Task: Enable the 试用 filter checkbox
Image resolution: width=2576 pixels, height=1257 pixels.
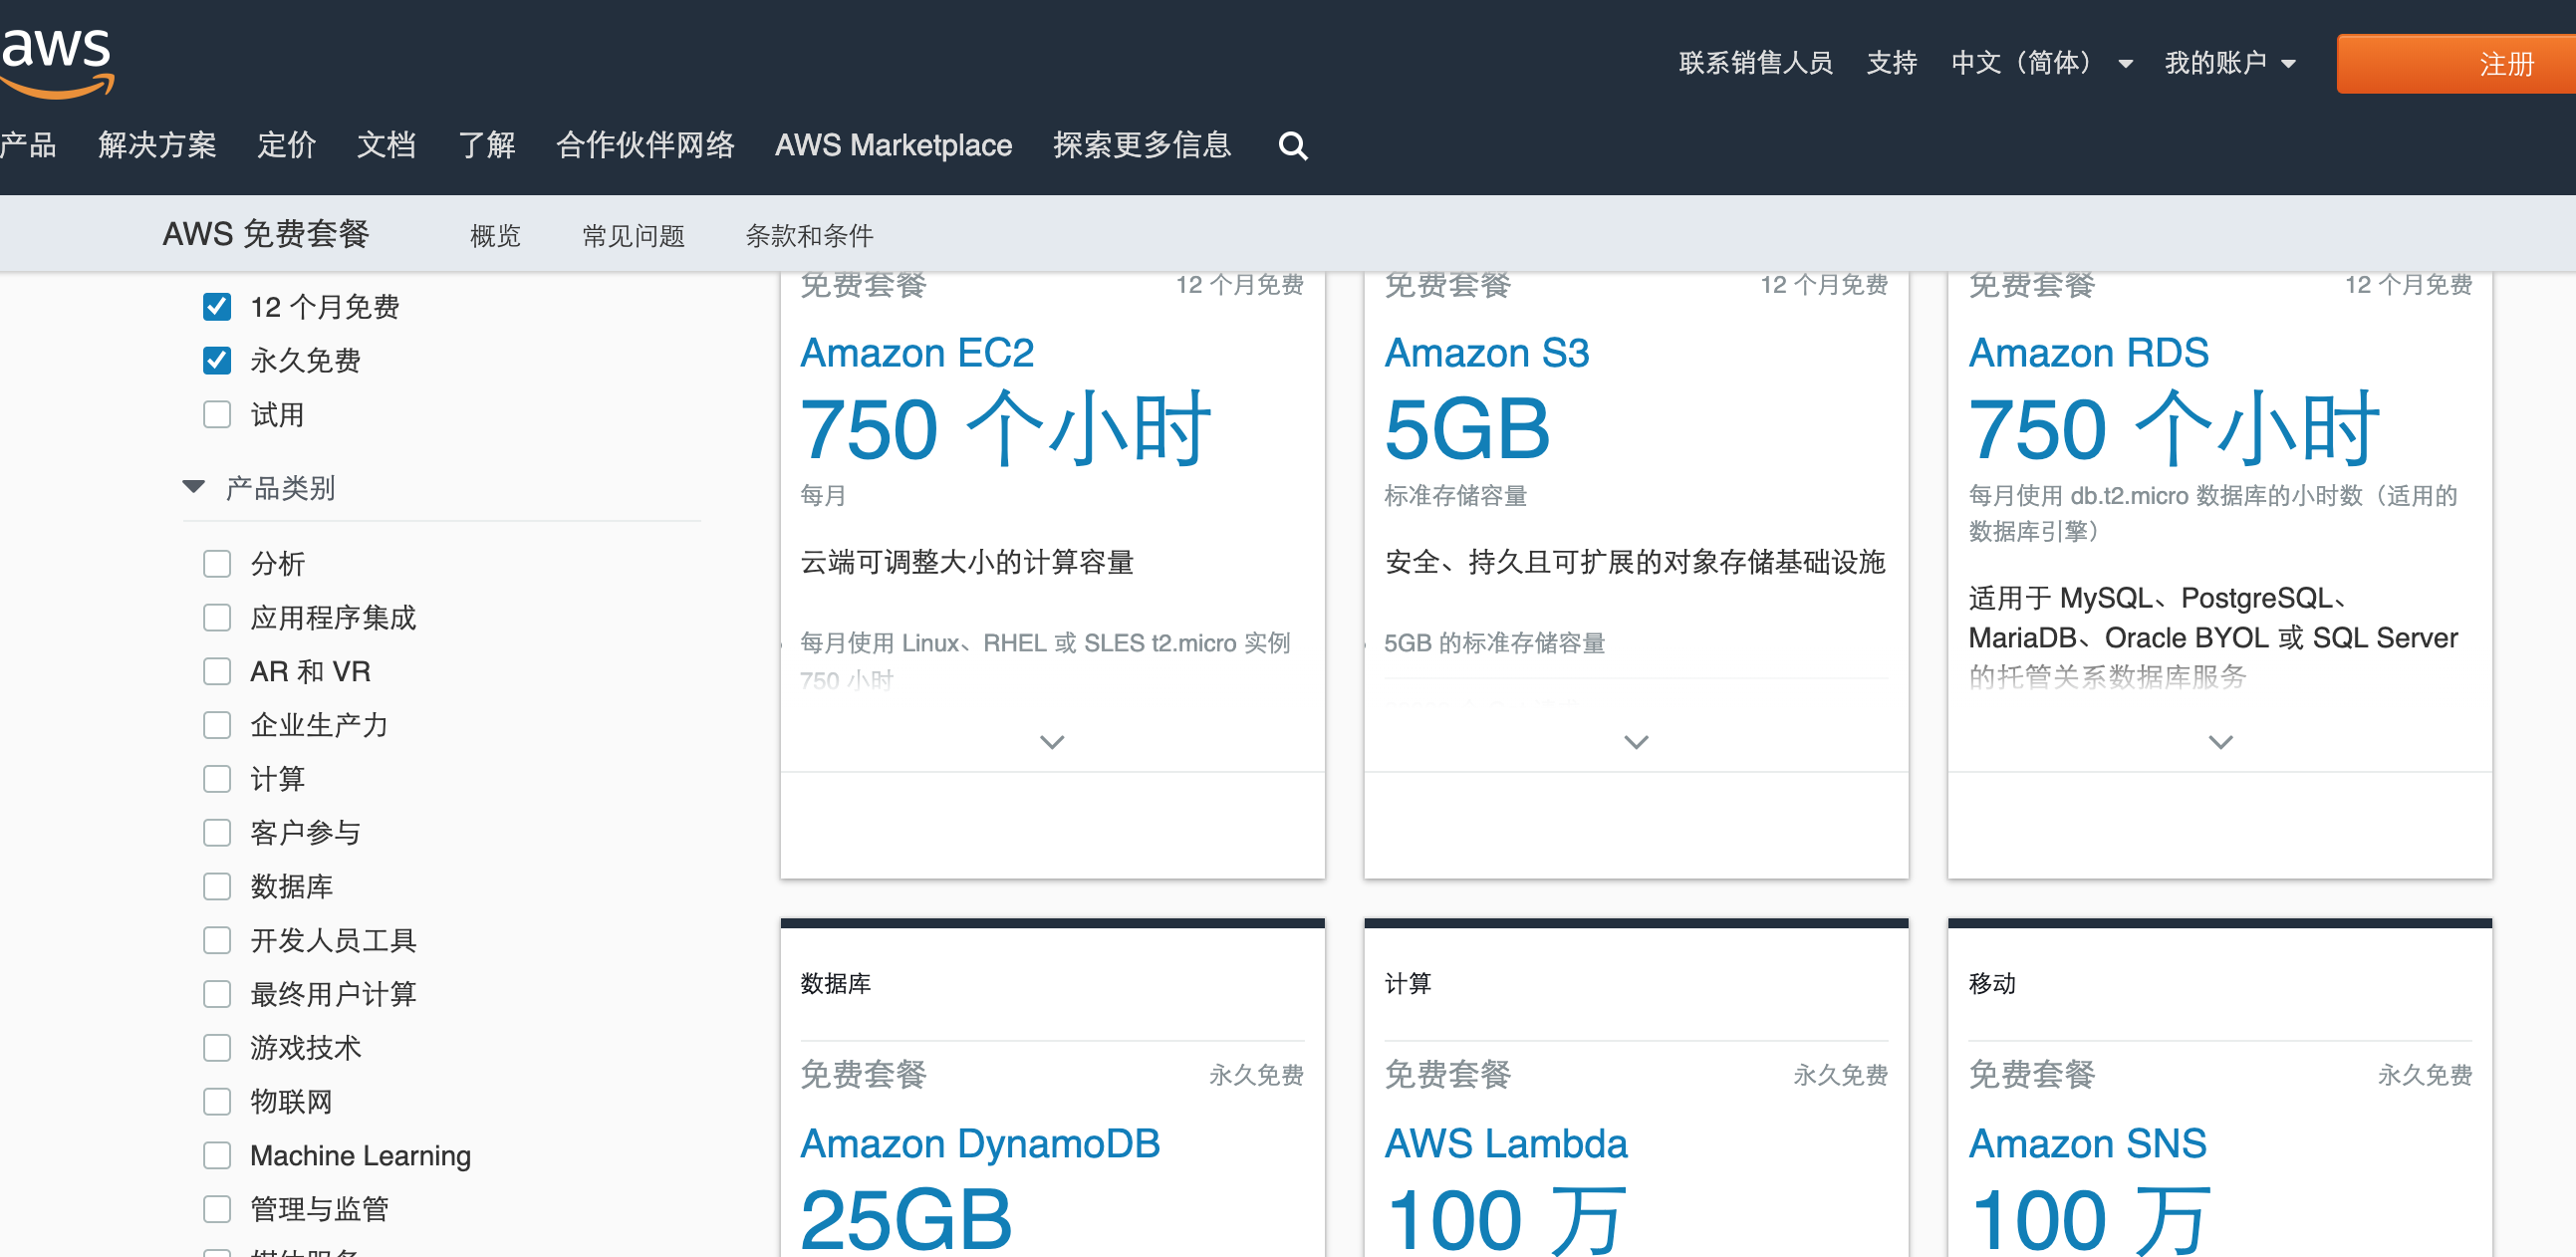Action: pyautogui.click(x=217, y=414)
